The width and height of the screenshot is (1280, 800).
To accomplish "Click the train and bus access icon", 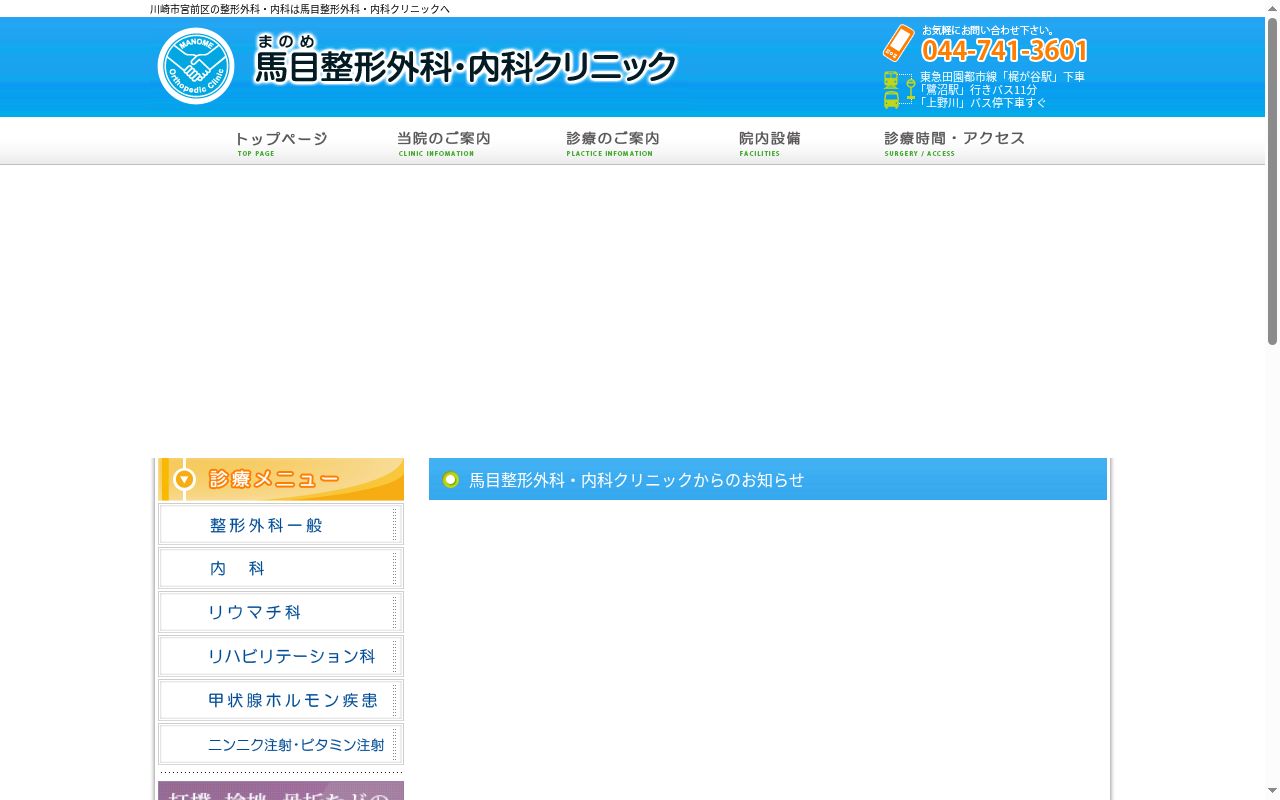I will click(899, 90).
